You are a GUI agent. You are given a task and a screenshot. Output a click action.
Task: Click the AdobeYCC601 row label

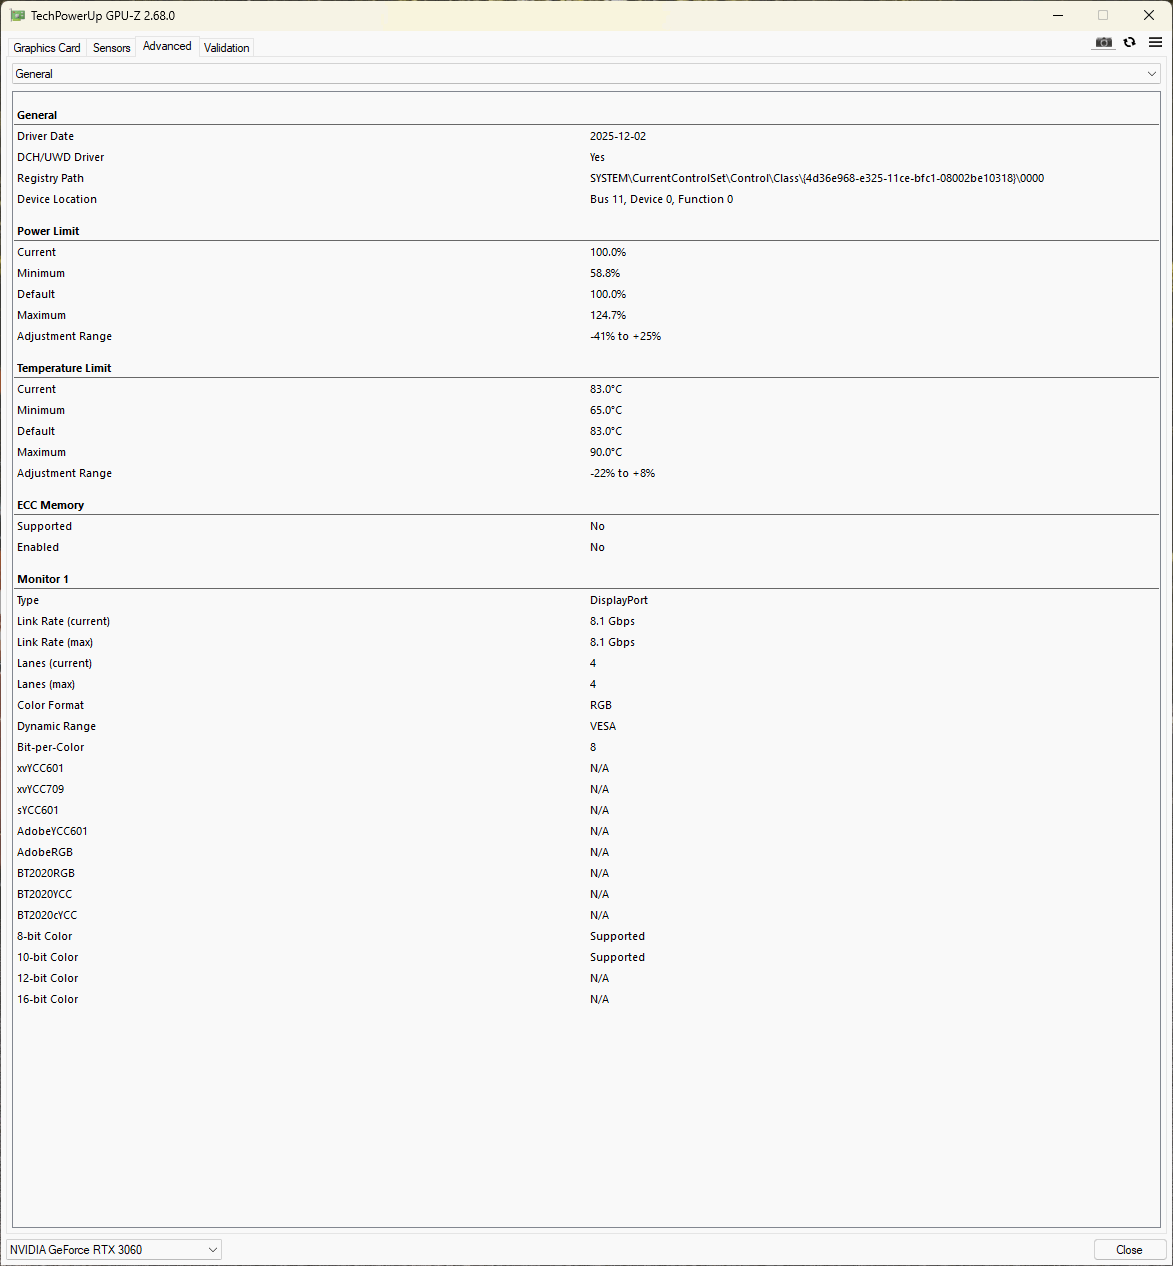[x=52, y=831]
